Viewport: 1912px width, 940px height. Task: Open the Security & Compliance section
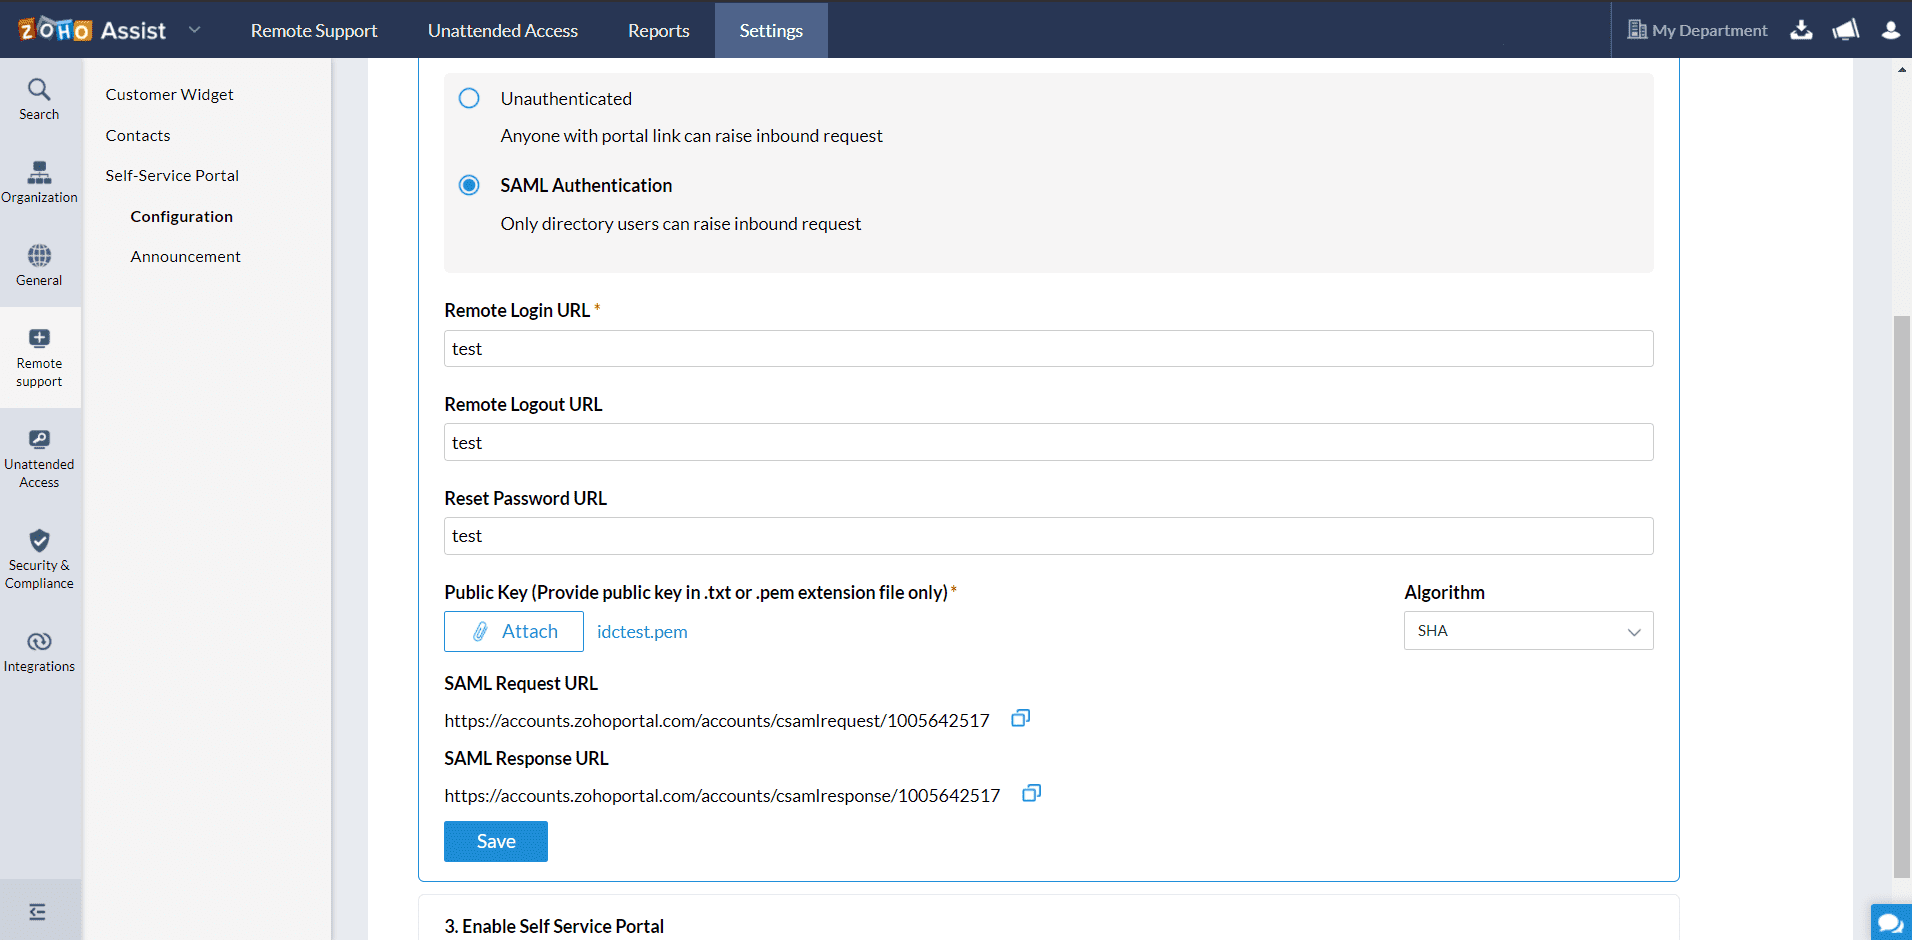tap(39, 558)
